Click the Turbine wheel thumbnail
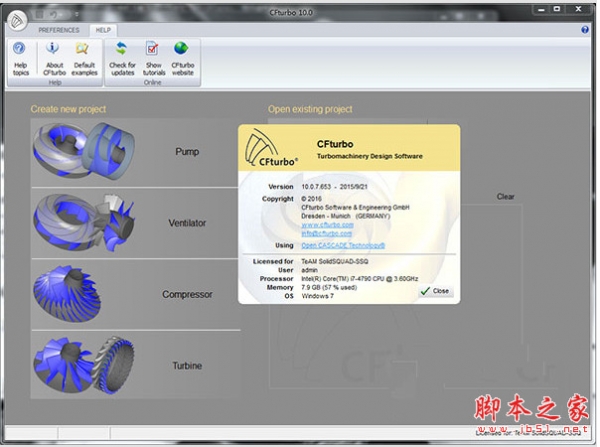600x447 pixels. pyautogui.click(x=84, y=365)
